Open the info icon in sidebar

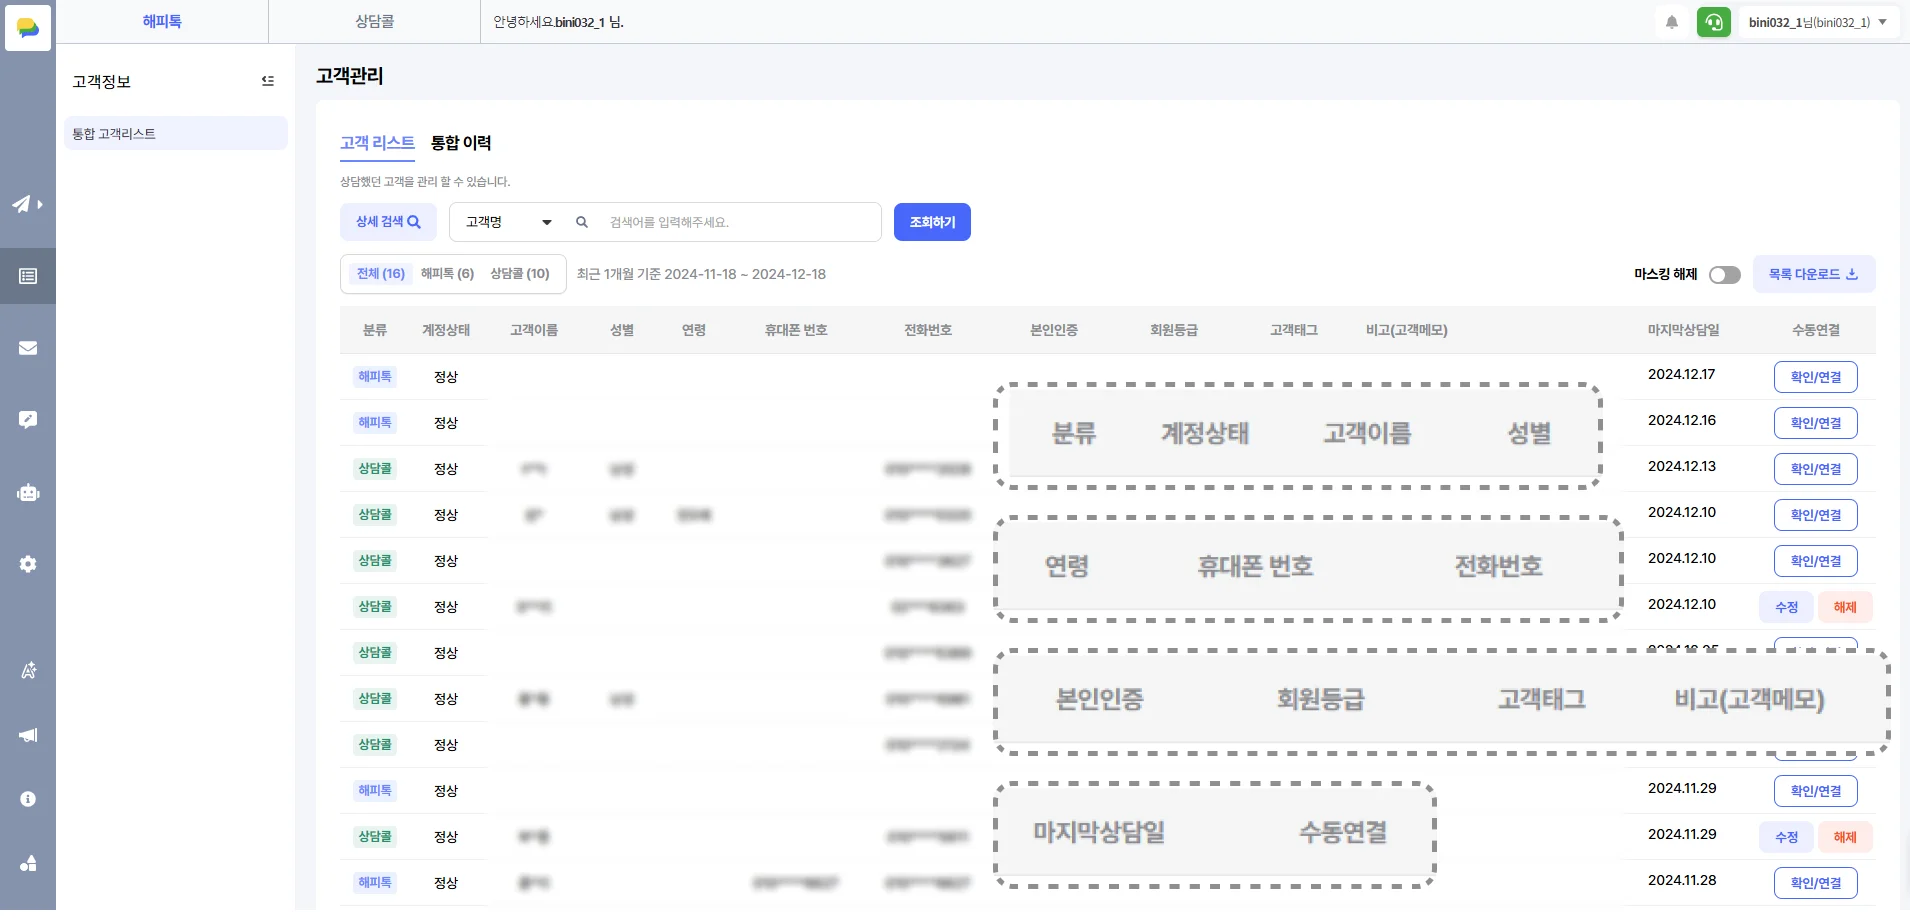[27, 798]
